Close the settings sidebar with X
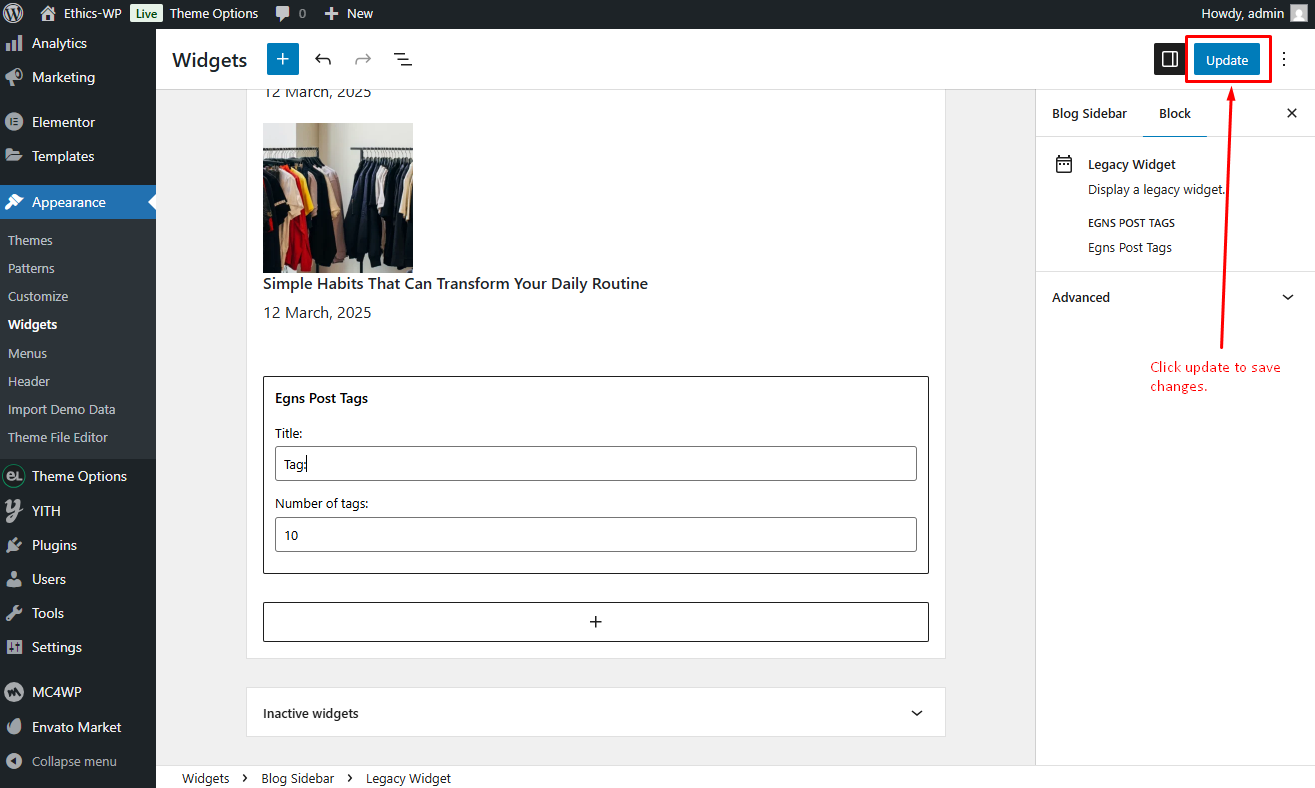Screen dimensions: 1315x788 click(1291, 113)
